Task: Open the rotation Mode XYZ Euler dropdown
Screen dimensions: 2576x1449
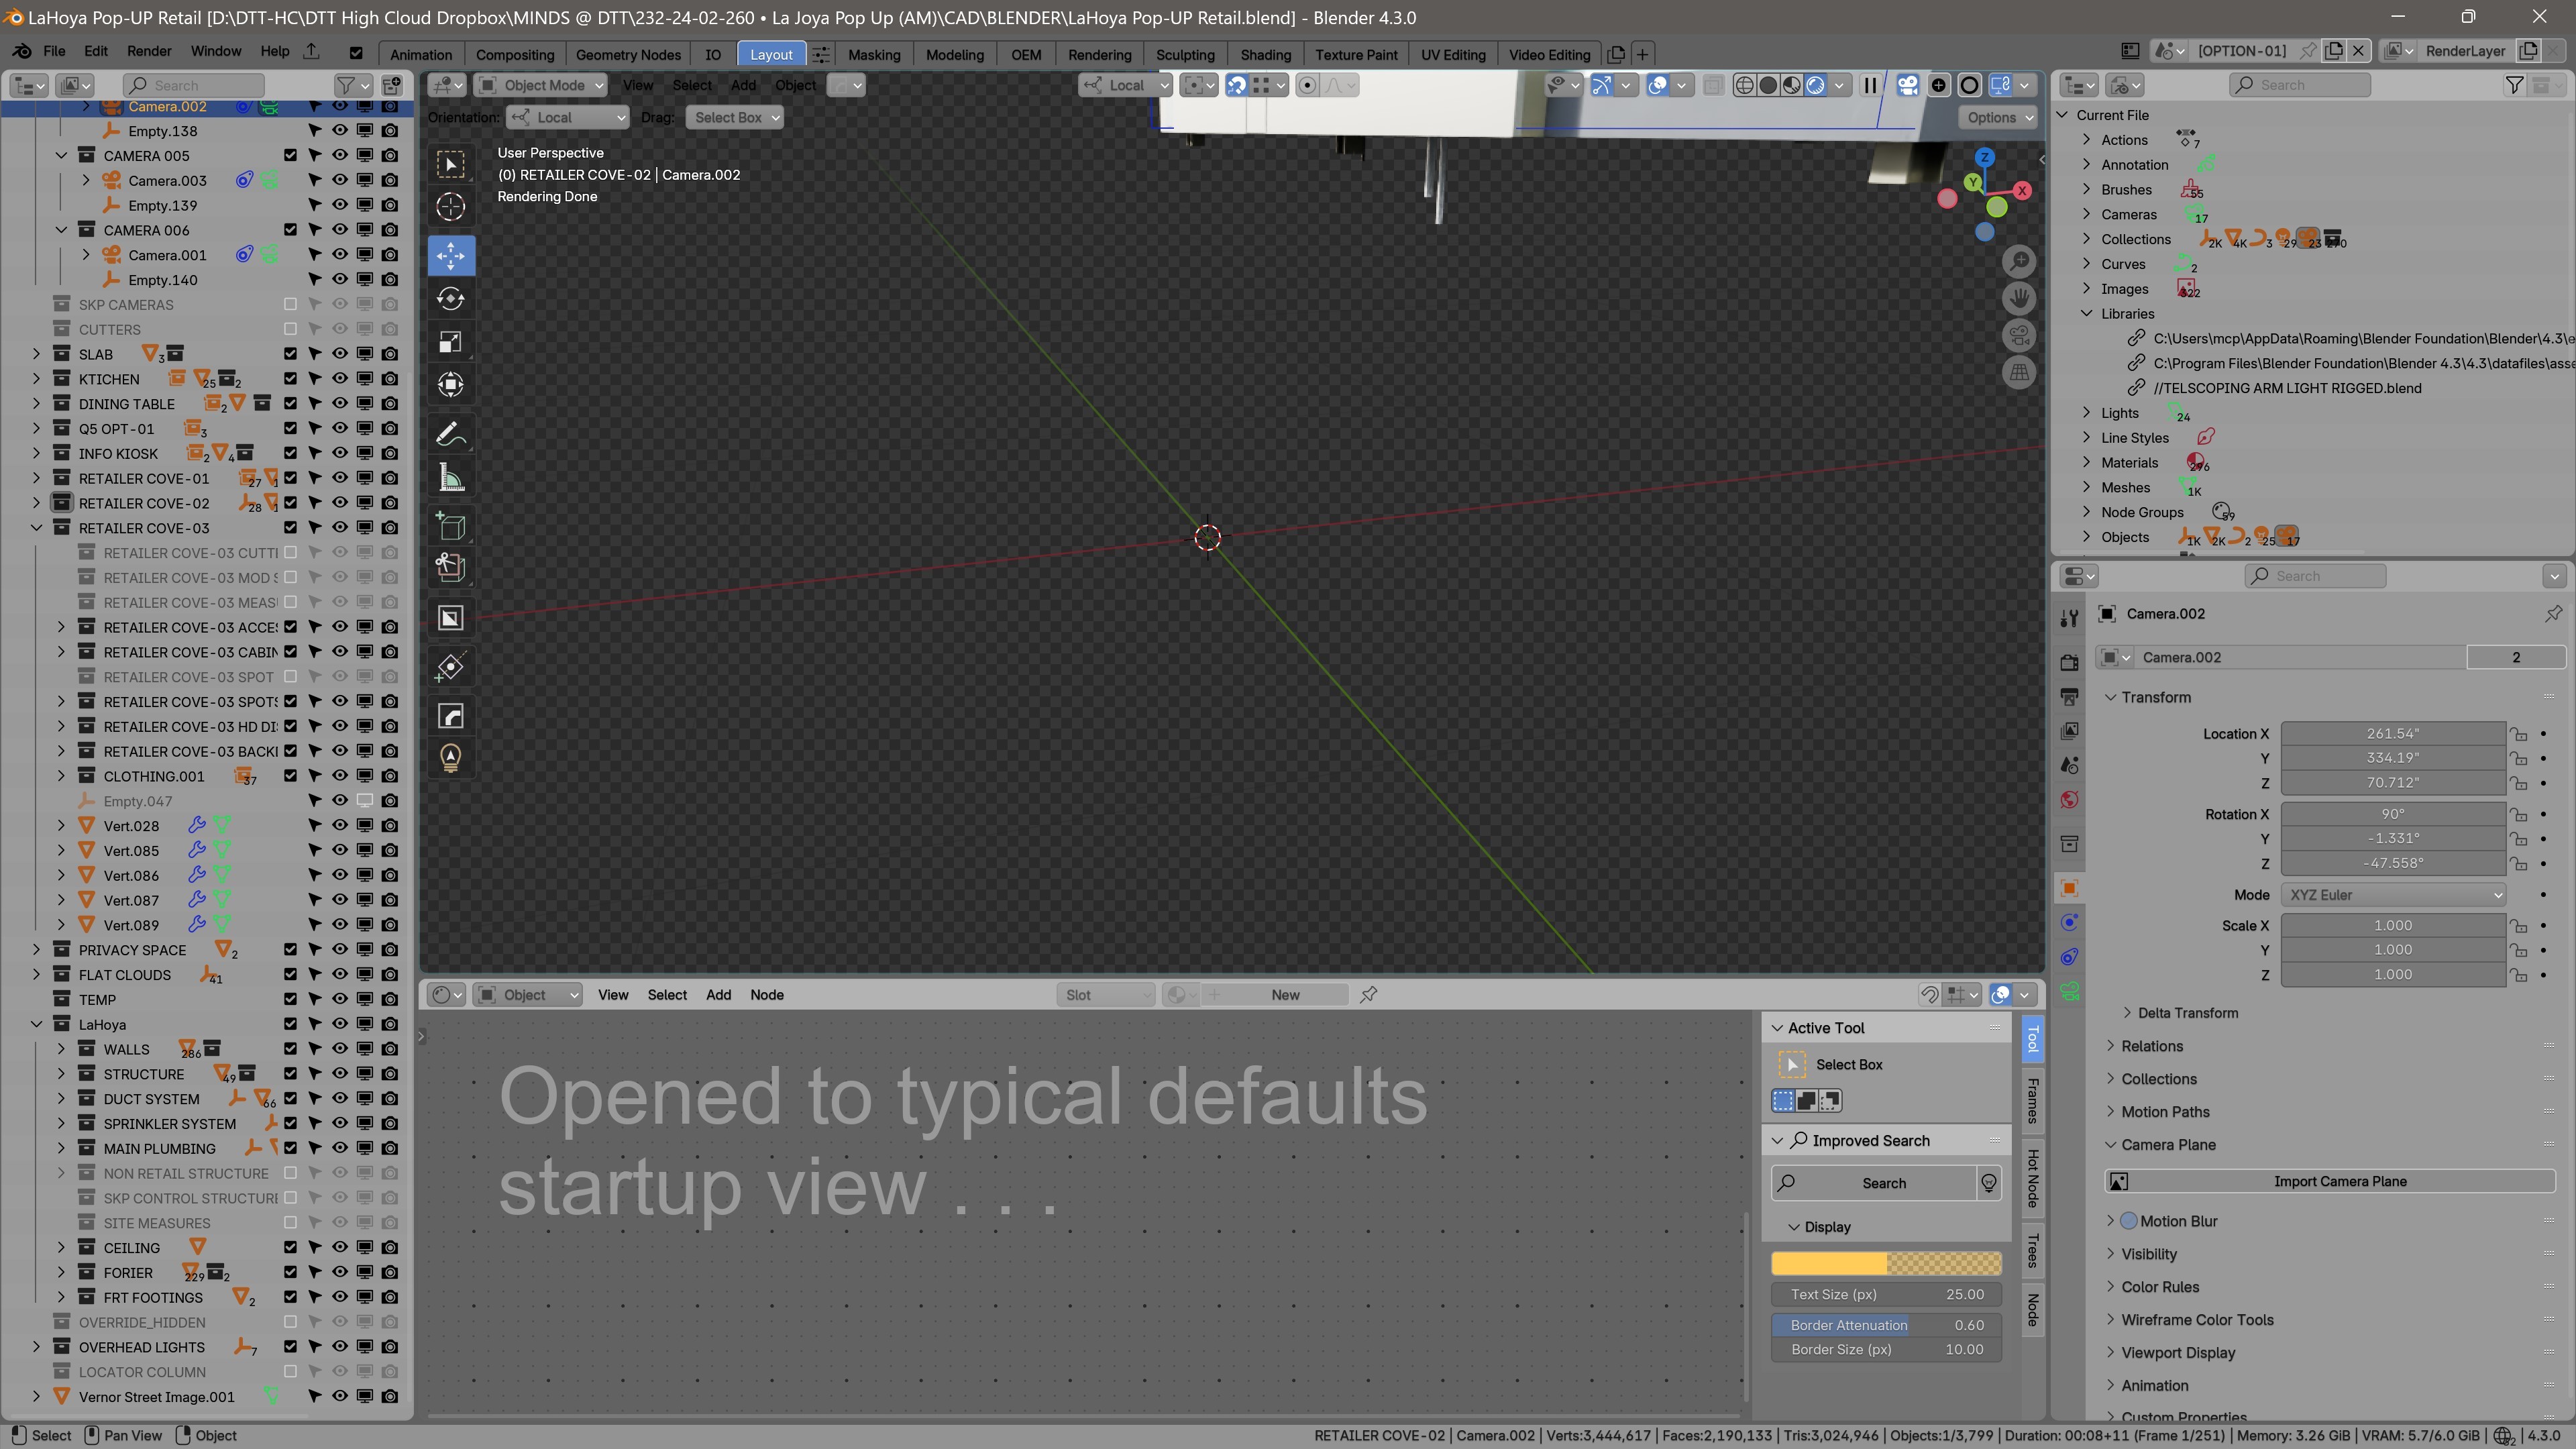Action: tap(2393, 895)
